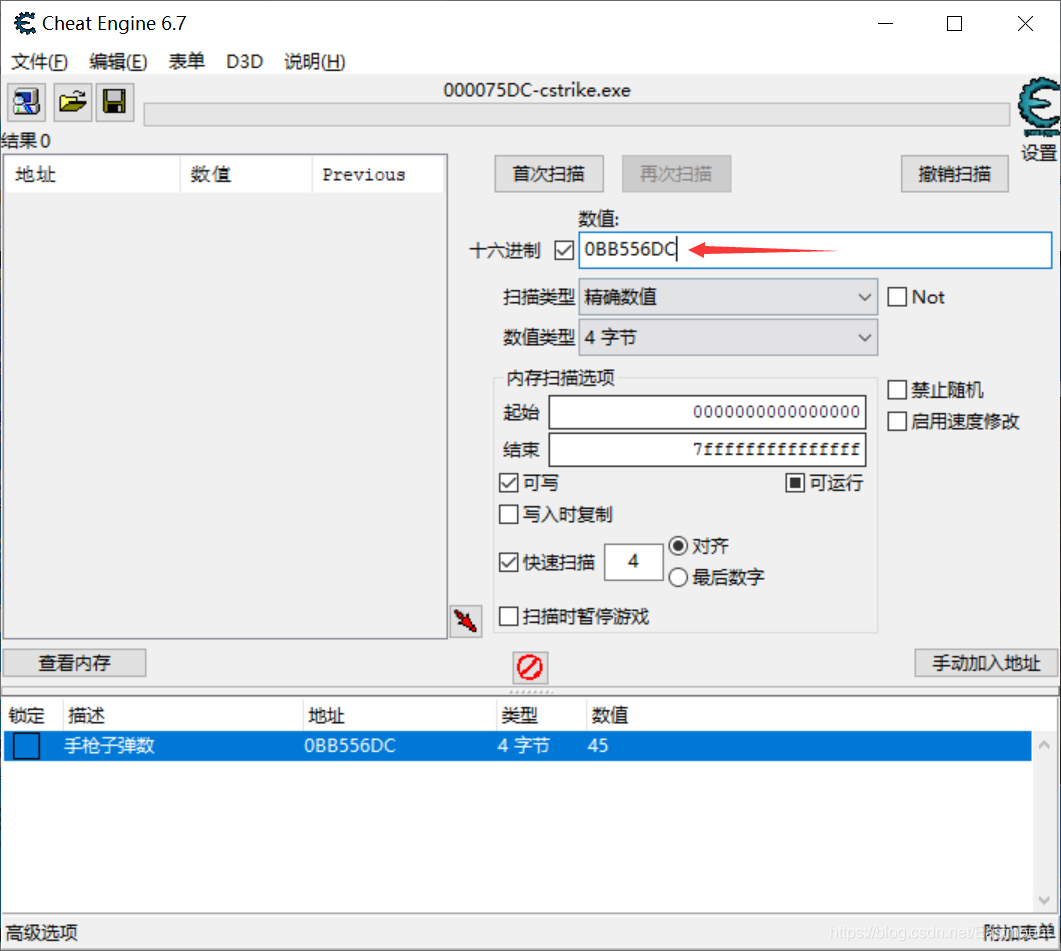Toggle the 可运行 checkbox
Screen dimensions: 1061x951
click(x=795, y=483)
